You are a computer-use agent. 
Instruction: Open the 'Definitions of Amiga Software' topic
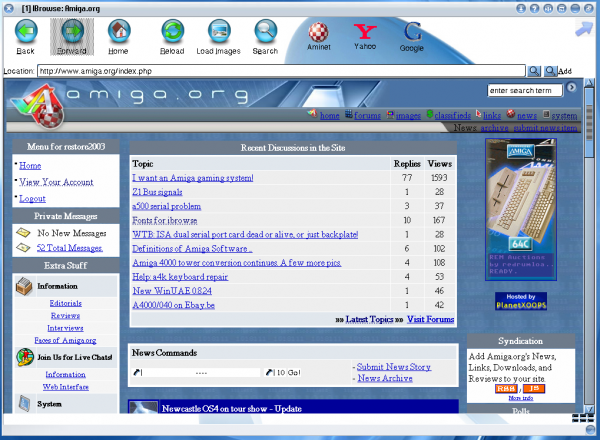click(192, 249)
